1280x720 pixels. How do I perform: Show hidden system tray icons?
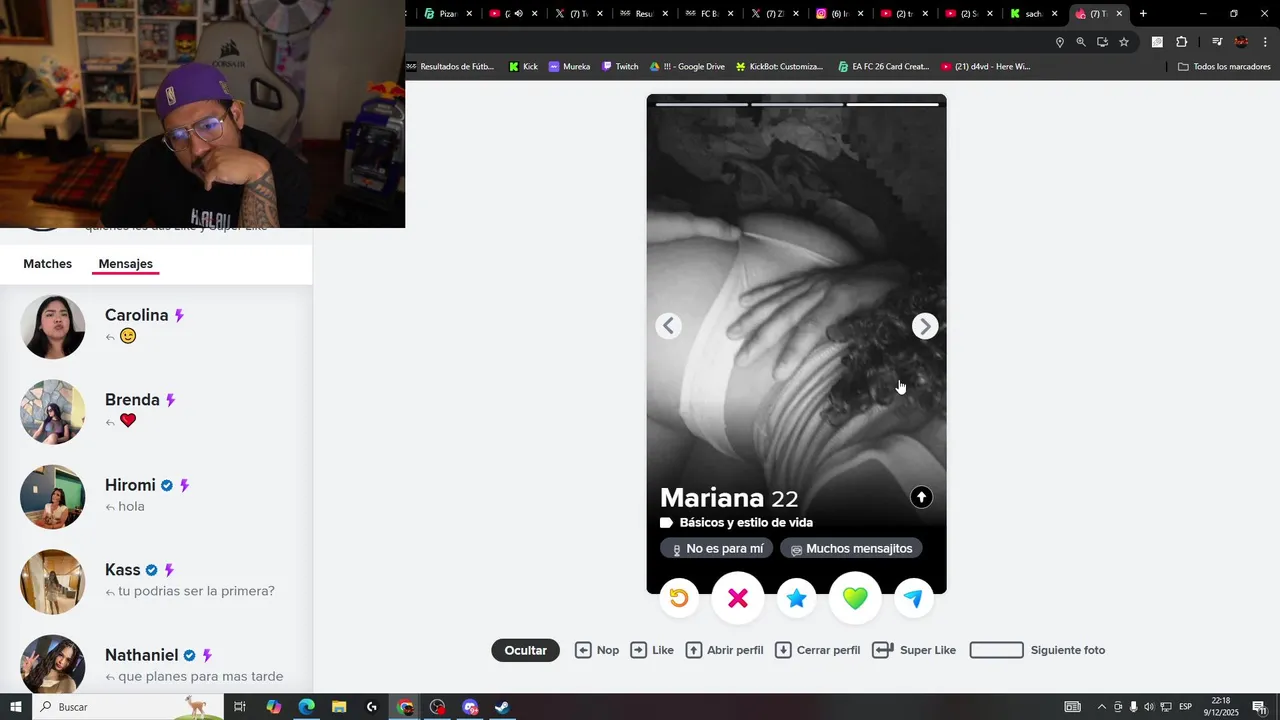[x=1102, y=707]
